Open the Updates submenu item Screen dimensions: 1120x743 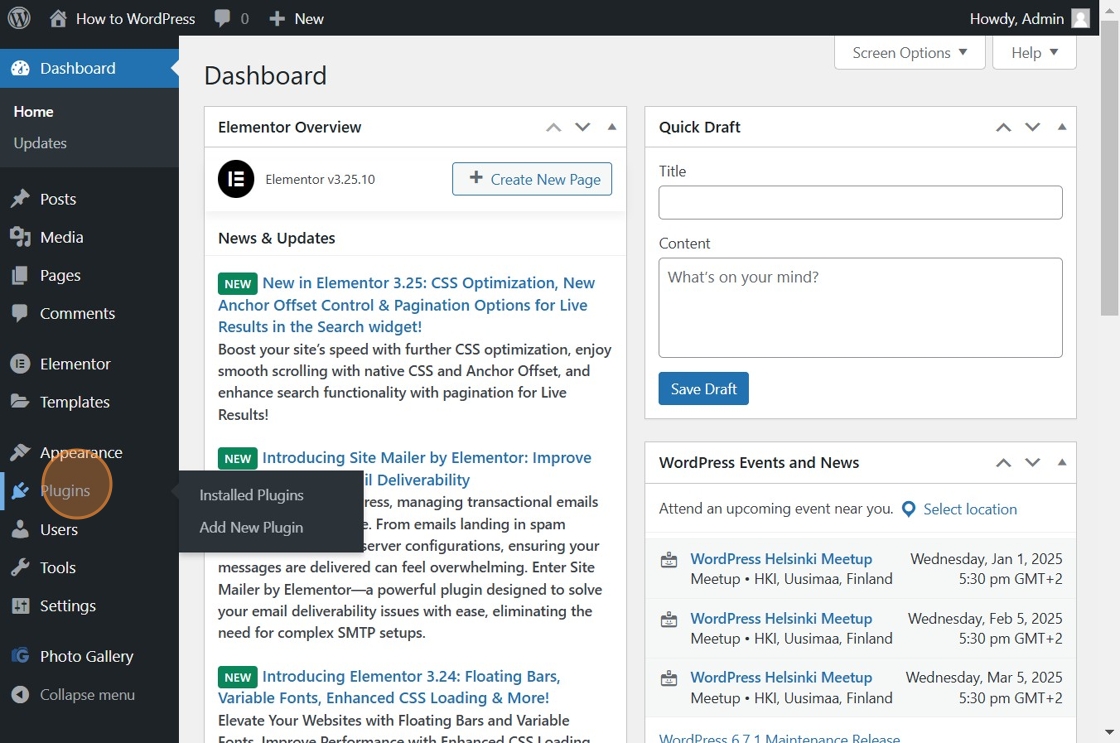40,143
